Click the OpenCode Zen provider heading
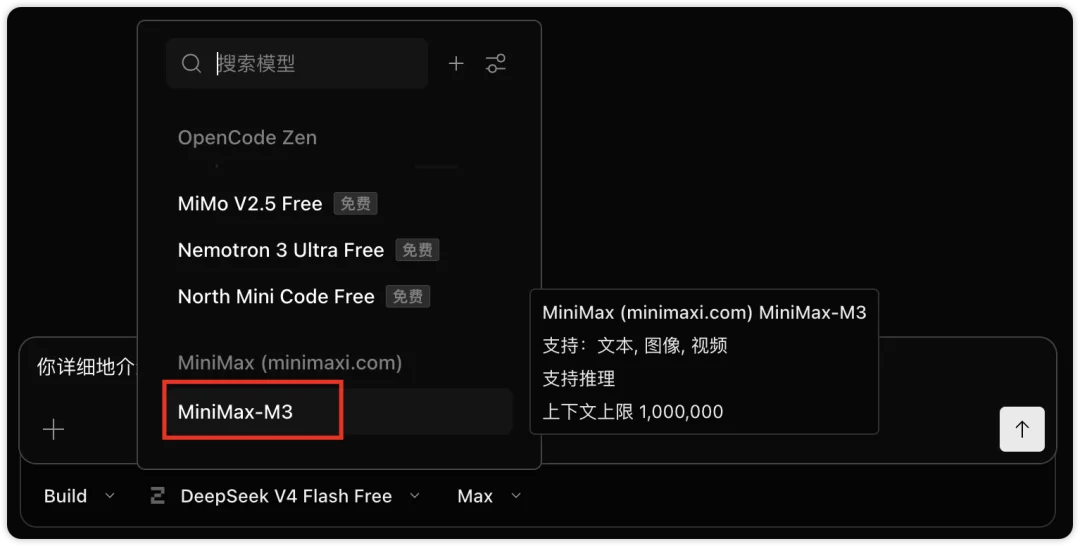The width and height of the screenshot is (1080, 546). (247, 138)
